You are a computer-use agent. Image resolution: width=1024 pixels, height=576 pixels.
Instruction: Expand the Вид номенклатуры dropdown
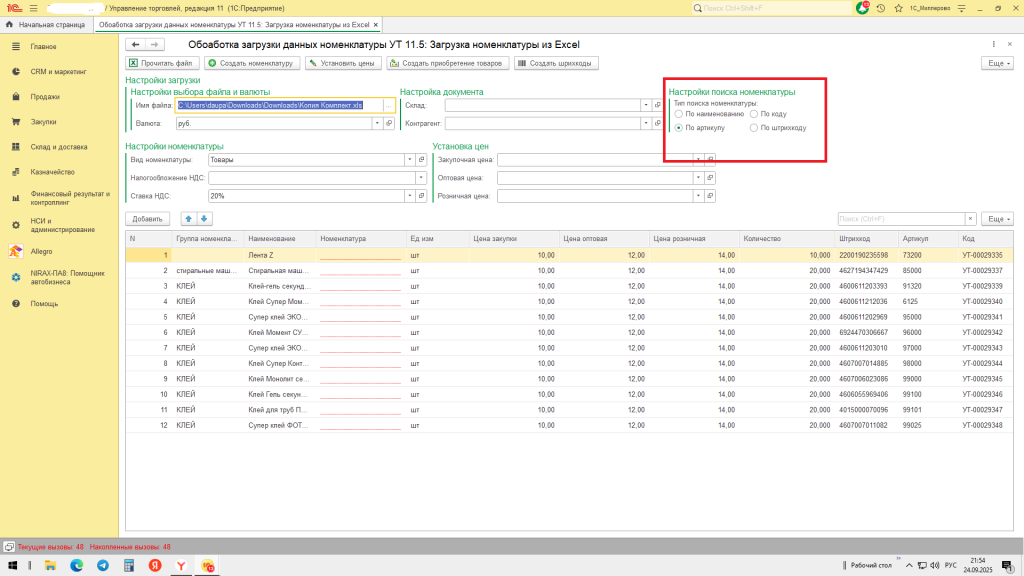click(x=408, y=159)
